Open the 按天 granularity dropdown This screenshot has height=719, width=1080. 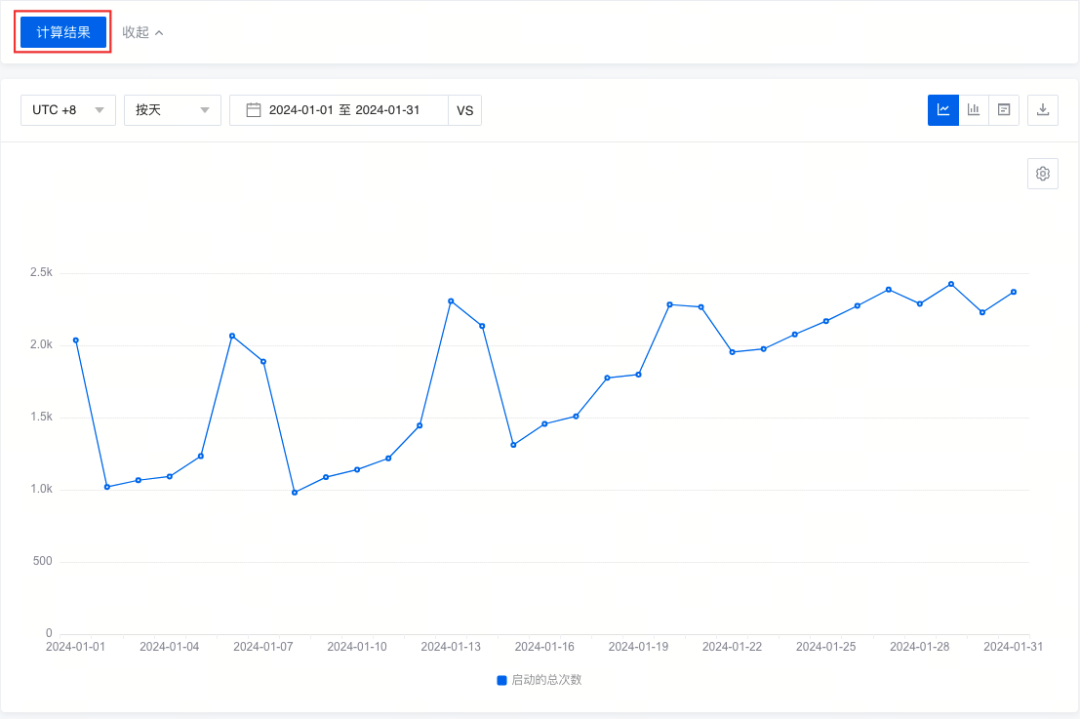pos(172,110)
